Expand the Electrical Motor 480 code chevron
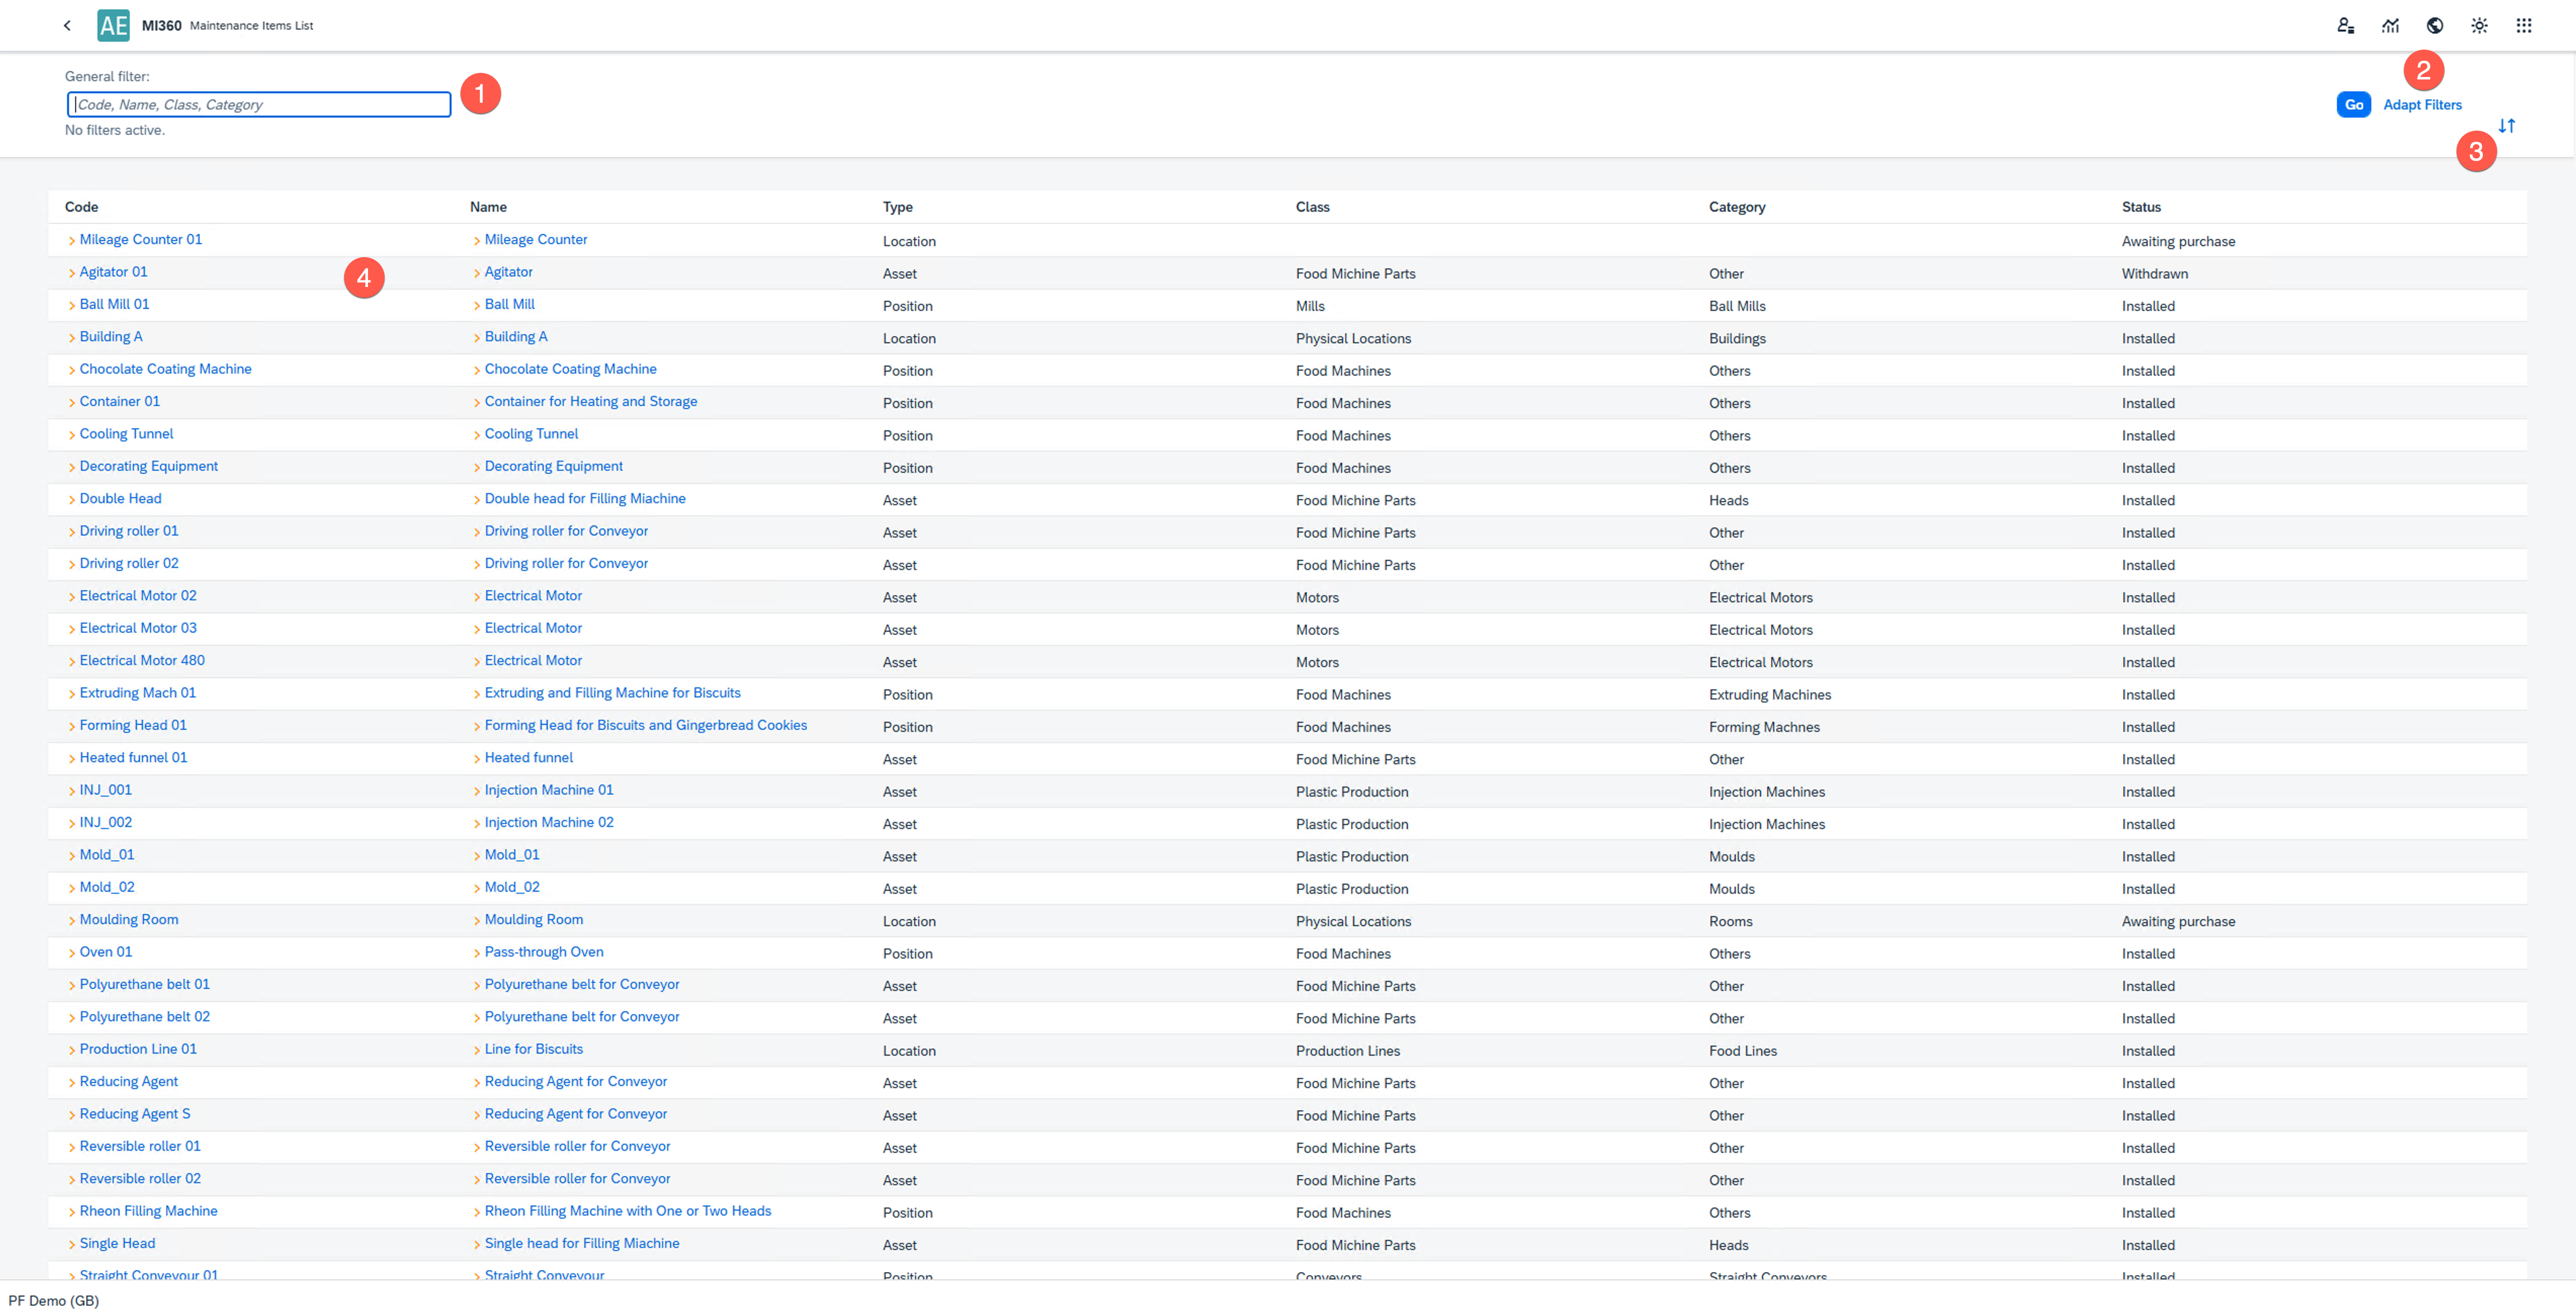 tap(72, 662)
